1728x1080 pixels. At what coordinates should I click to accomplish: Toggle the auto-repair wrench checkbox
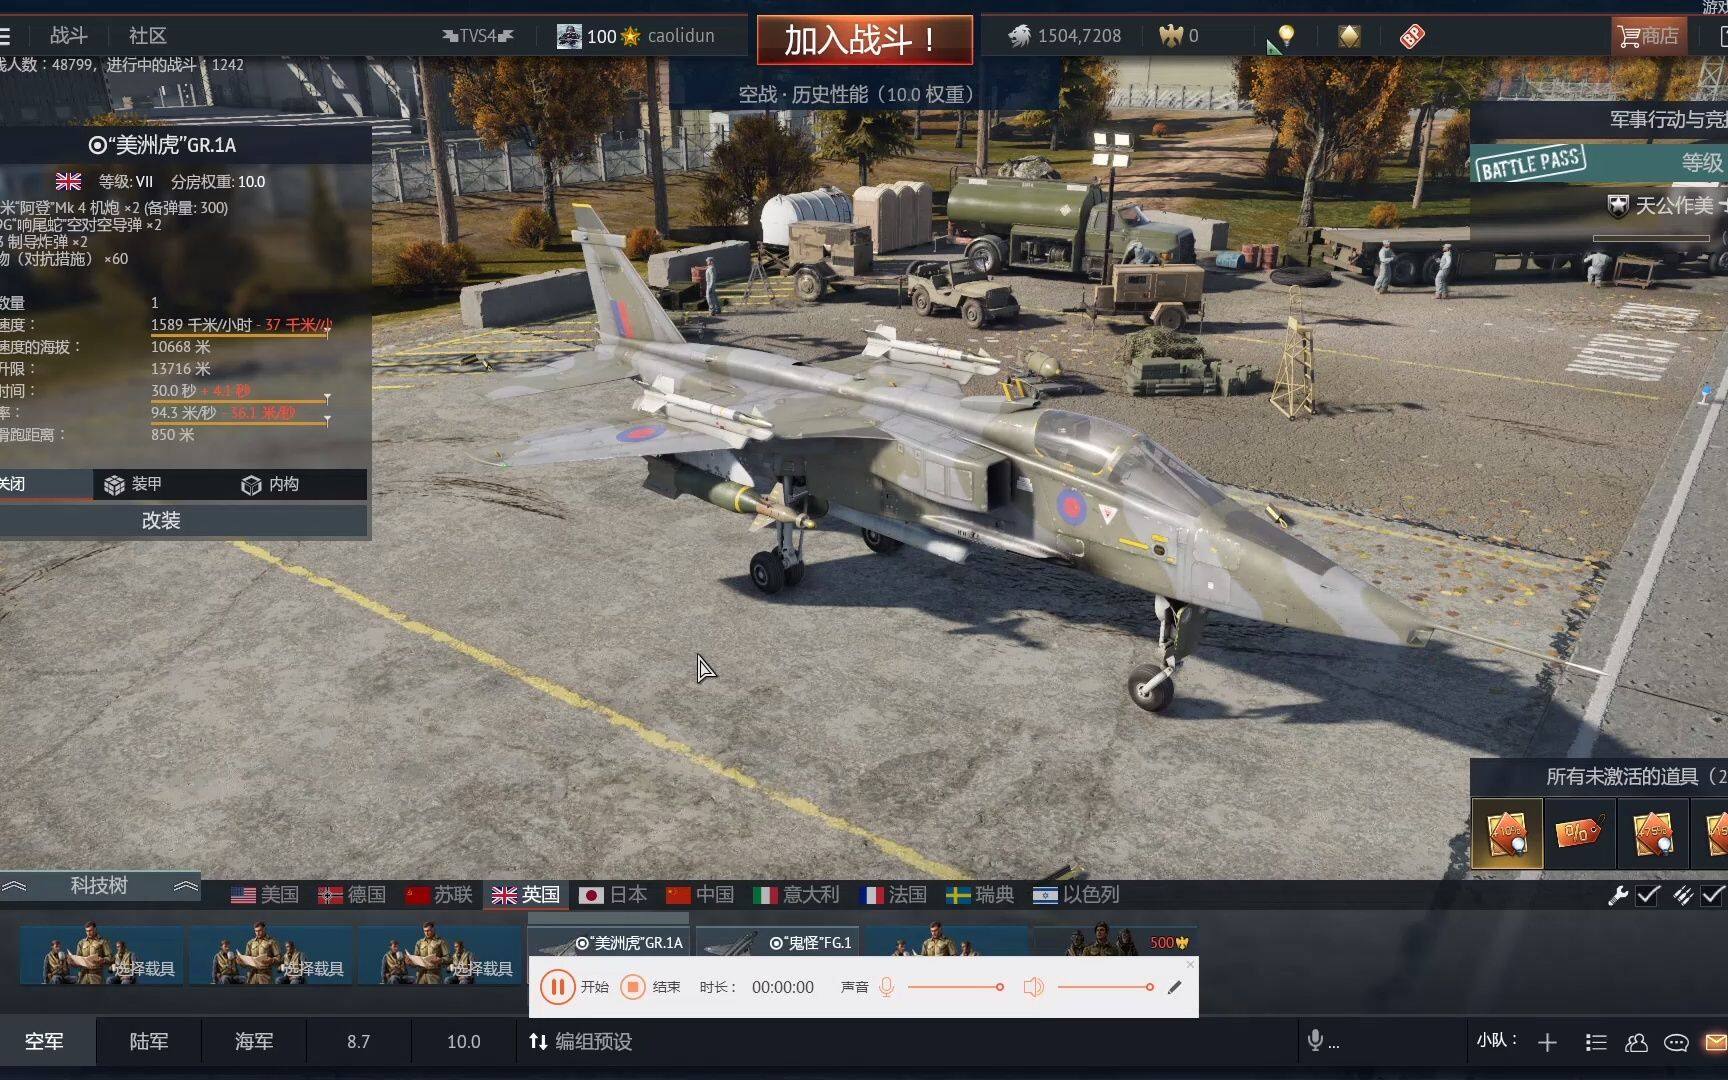1647,895
